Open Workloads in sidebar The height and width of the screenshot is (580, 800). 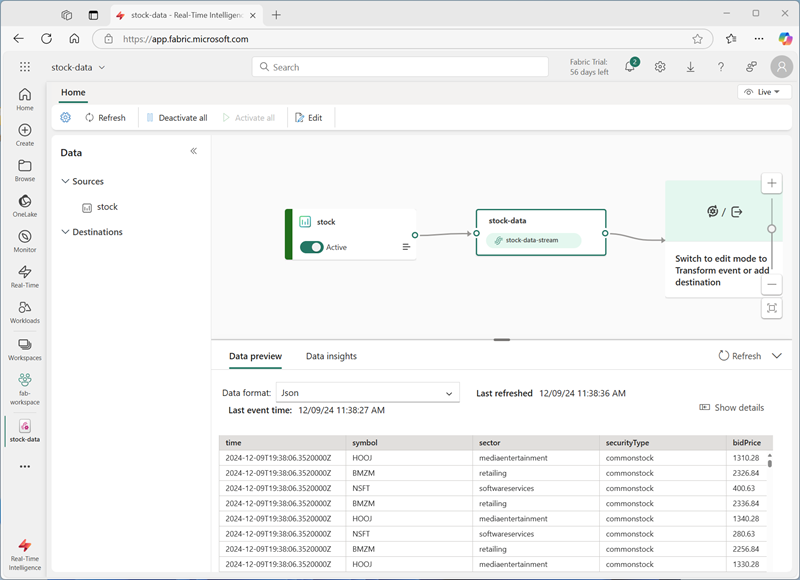point(24,312)
